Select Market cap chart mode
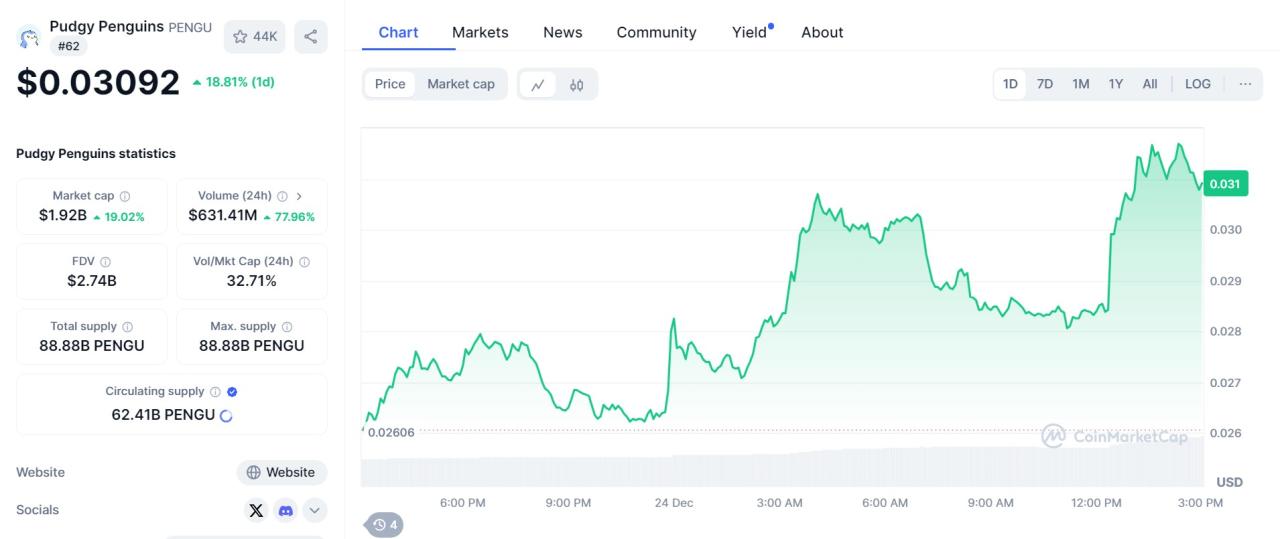1280x539 pixels. [x=461, y=84]
